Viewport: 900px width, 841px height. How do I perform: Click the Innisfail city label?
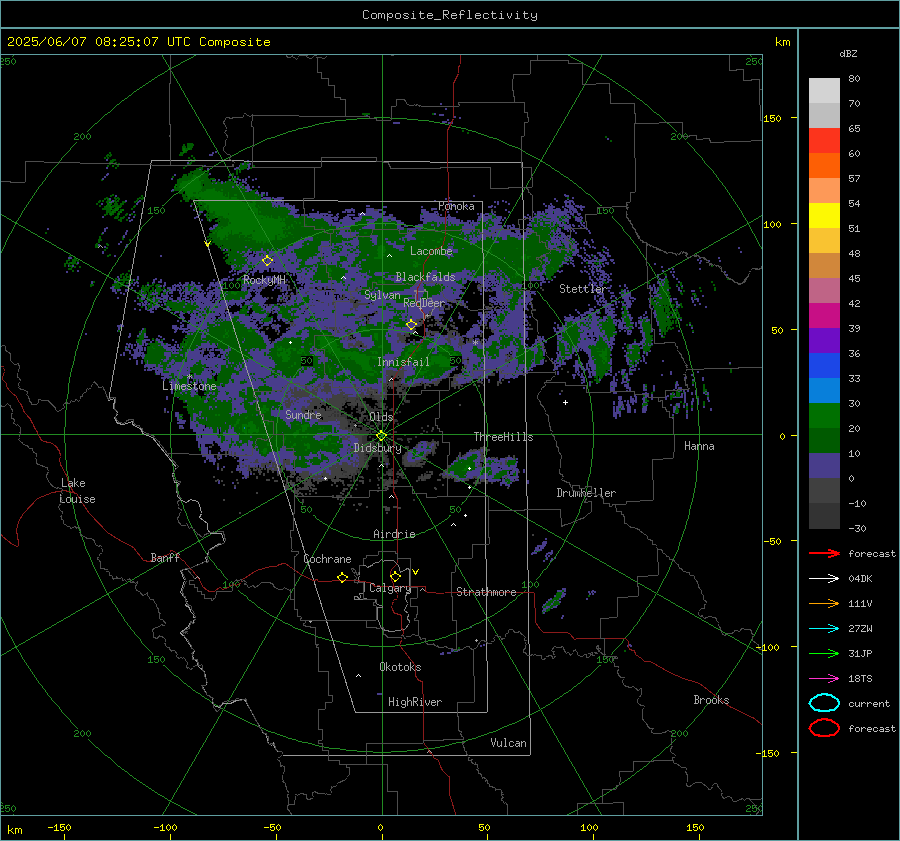403,362
